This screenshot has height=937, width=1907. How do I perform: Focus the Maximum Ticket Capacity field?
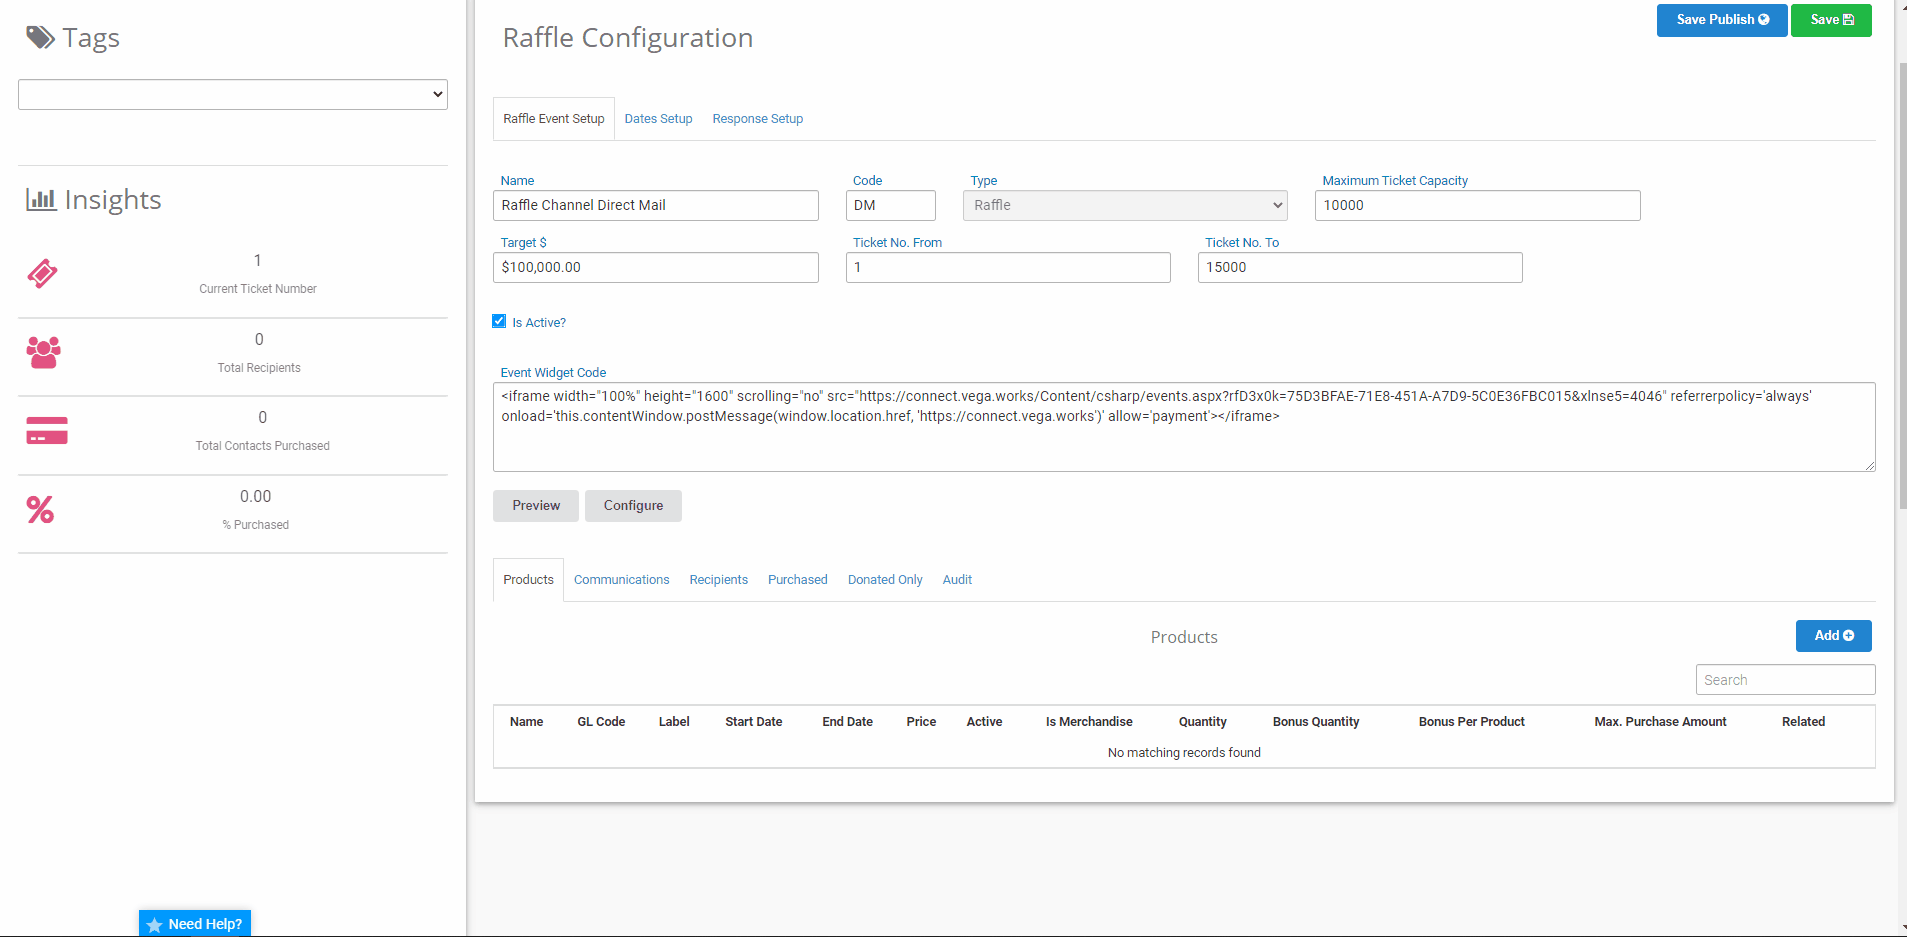click(1478, 205)
